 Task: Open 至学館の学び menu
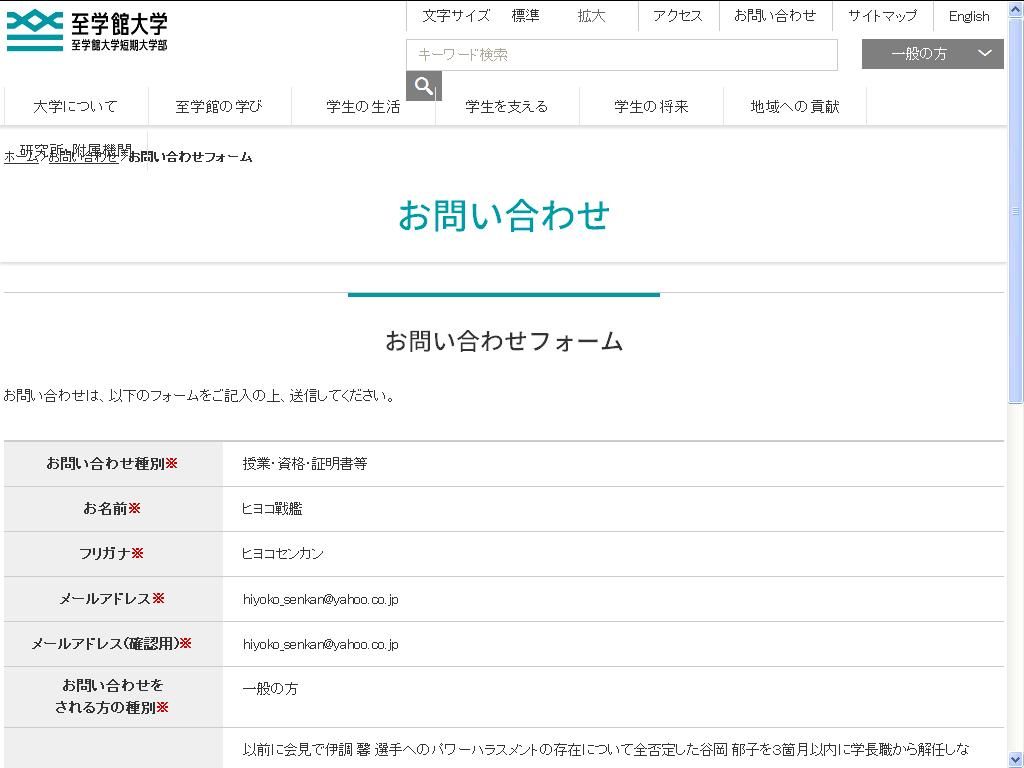coord(219,106)
